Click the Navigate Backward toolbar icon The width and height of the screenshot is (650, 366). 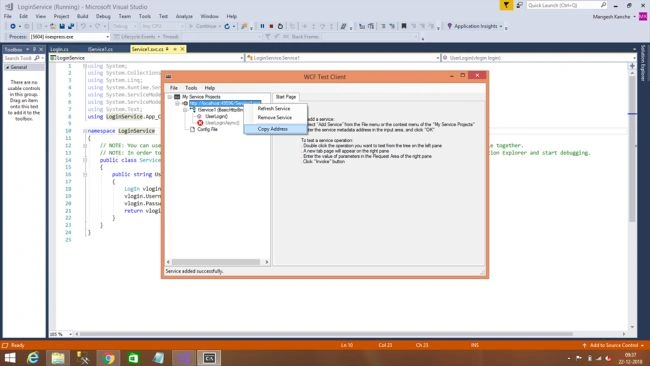tap(13, 26)
